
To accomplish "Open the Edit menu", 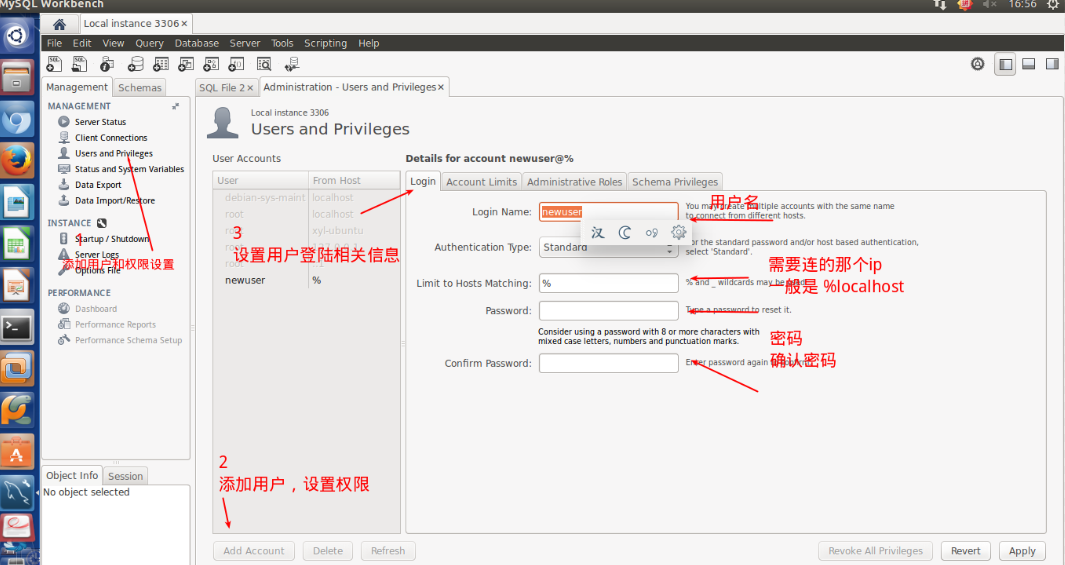I will coord(82,43).
